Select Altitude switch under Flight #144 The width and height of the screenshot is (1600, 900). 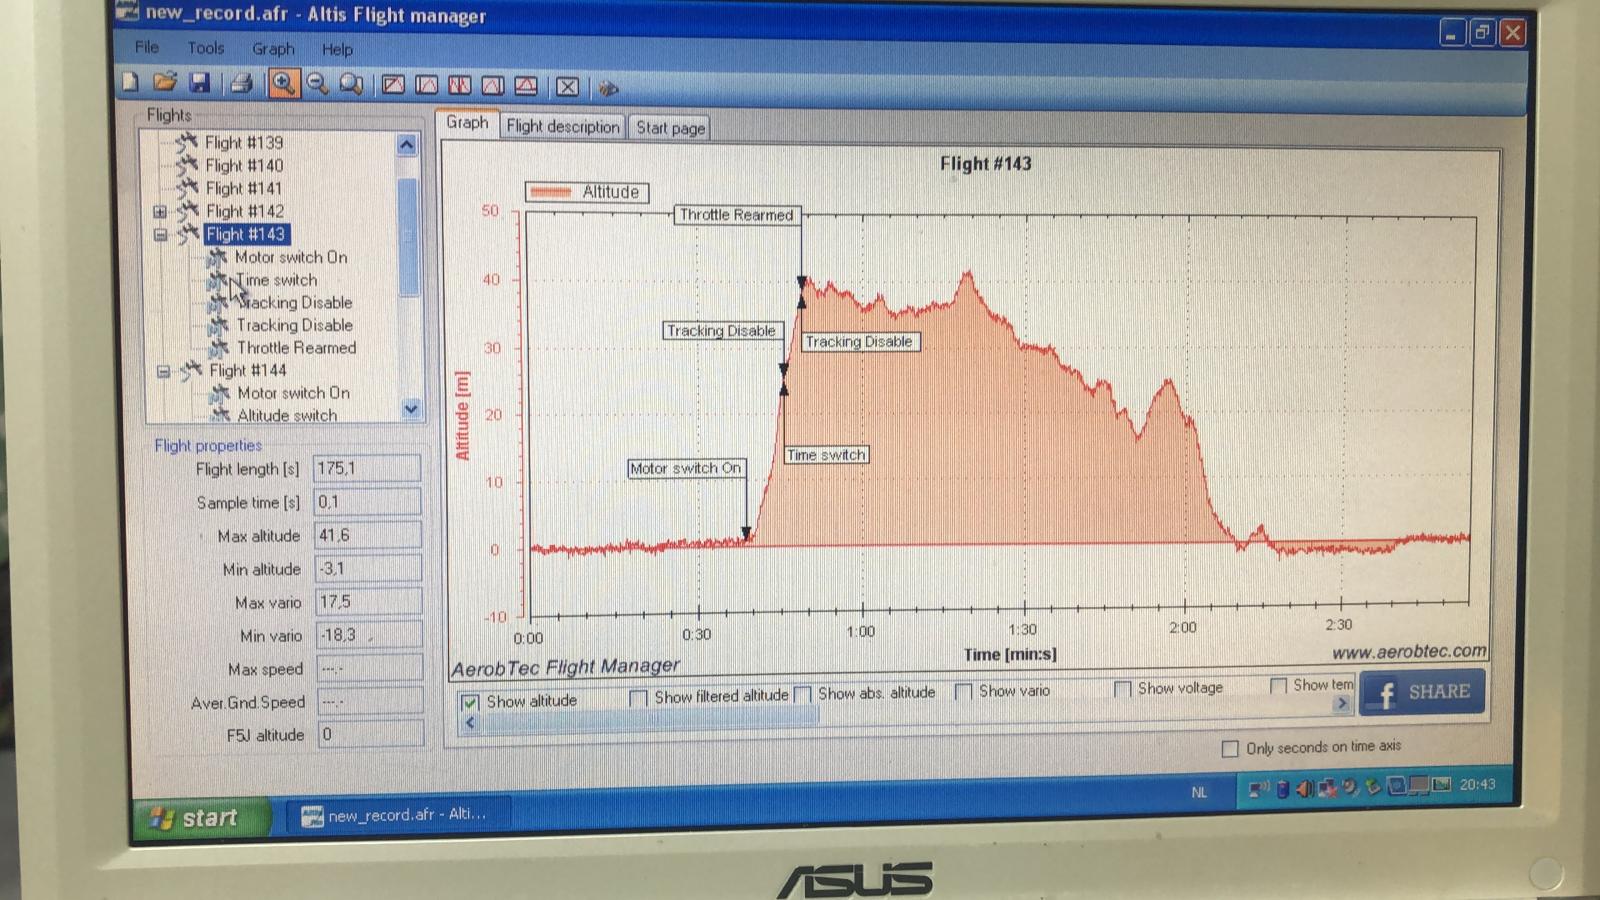pos(287,415)
